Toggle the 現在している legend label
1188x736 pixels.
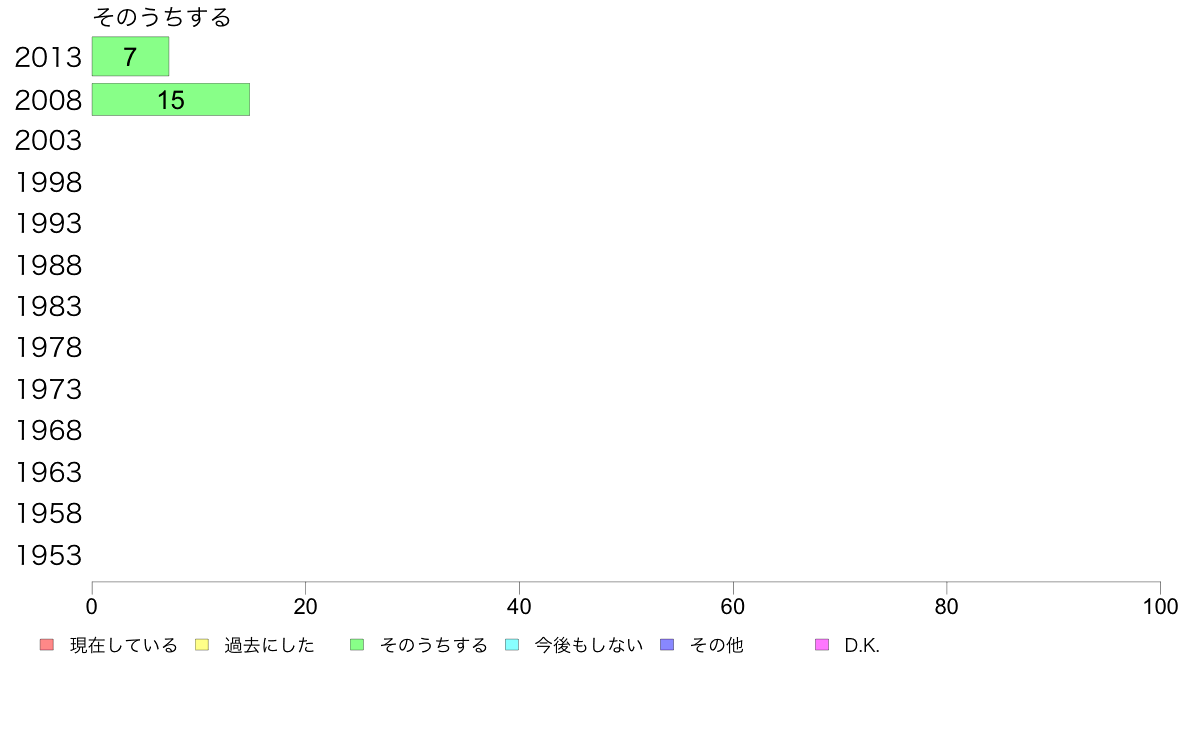coord(123,646)
